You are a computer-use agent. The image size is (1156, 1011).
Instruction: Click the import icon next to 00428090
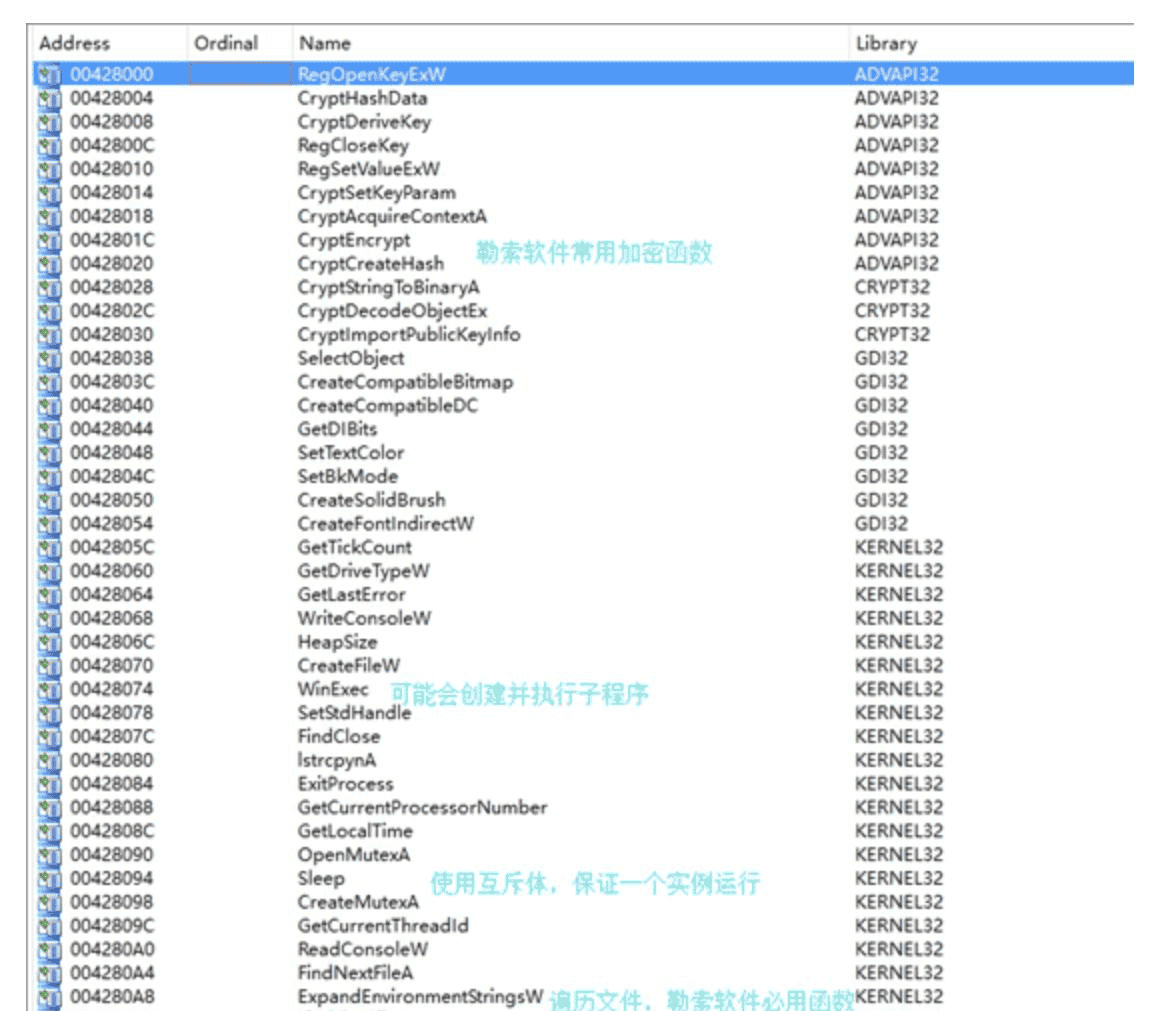click(x=50, y=855)
